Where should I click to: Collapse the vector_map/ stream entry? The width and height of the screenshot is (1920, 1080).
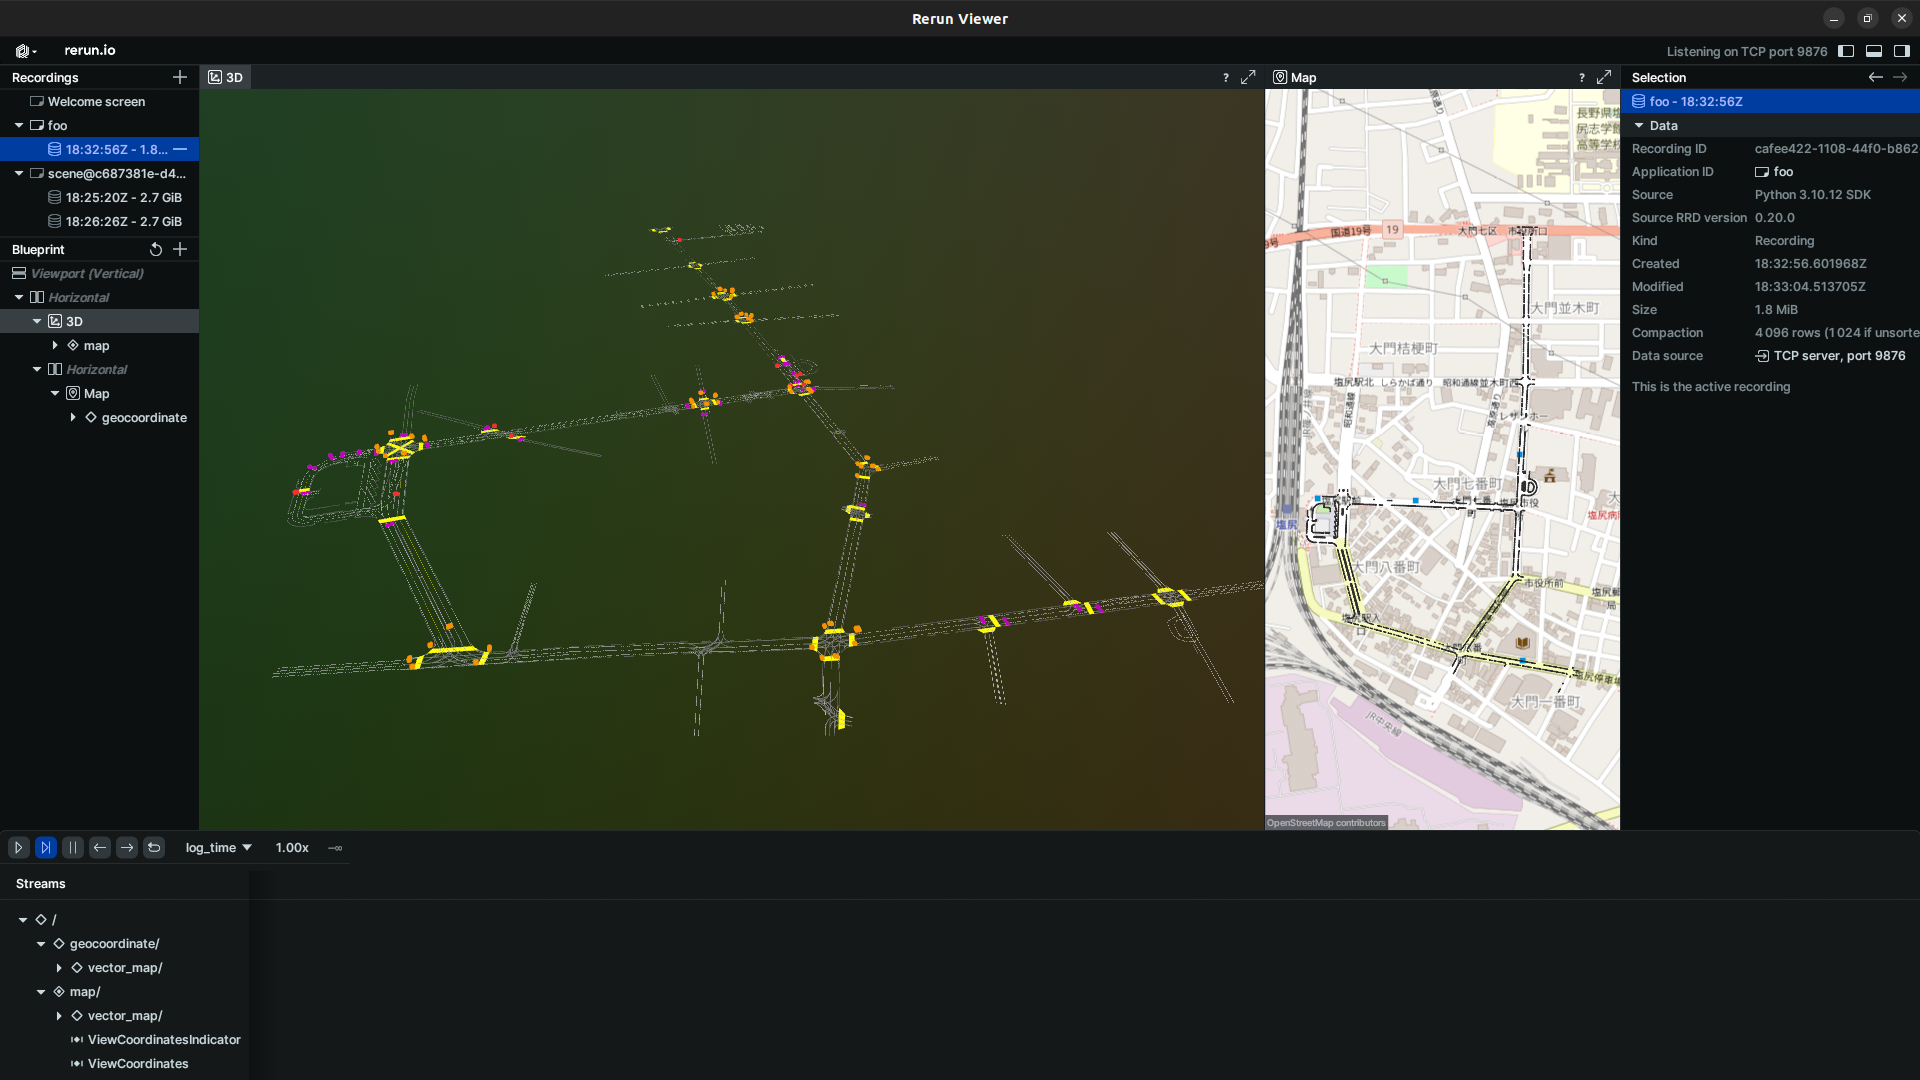tap(58, 967)
